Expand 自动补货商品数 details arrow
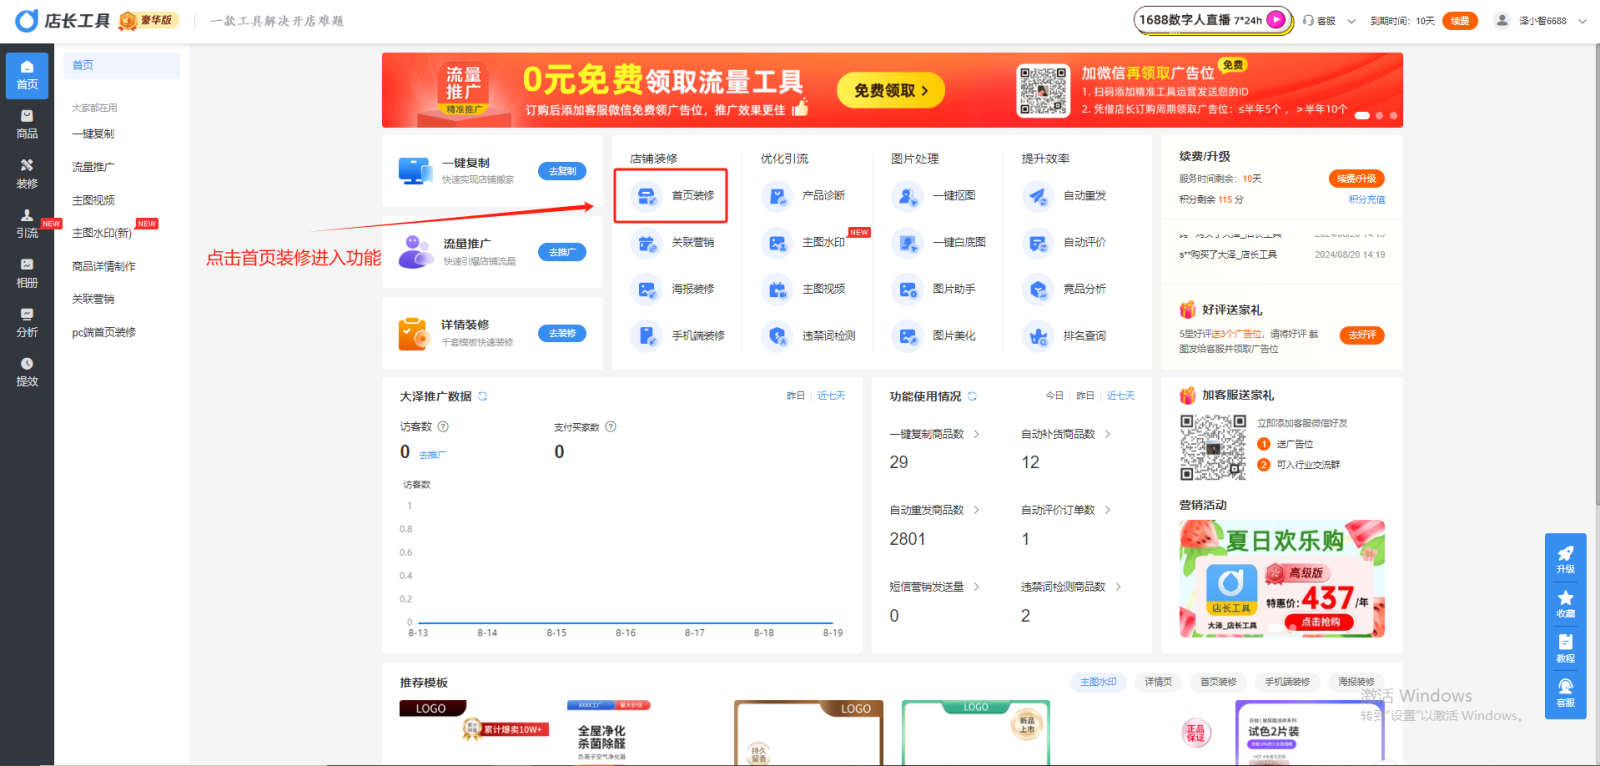This screenshot has width=1600, height=766. (1108, 434)
